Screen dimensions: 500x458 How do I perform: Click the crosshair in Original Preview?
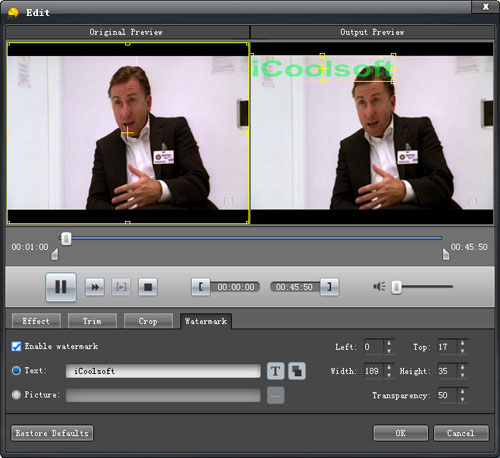[x=127, y=133]
